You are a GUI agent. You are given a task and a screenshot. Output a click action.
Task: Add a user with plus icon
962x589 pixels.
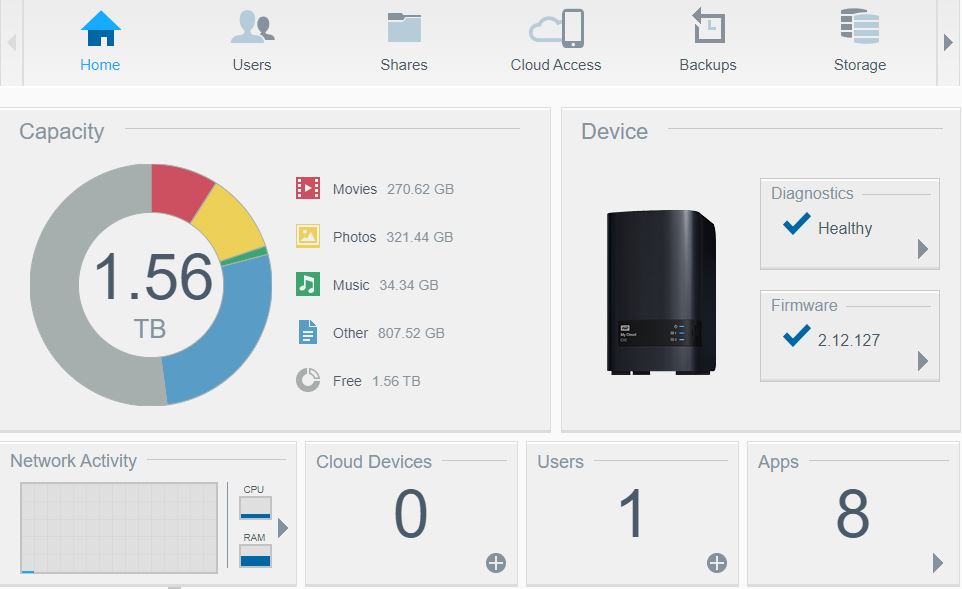[717, 563]
